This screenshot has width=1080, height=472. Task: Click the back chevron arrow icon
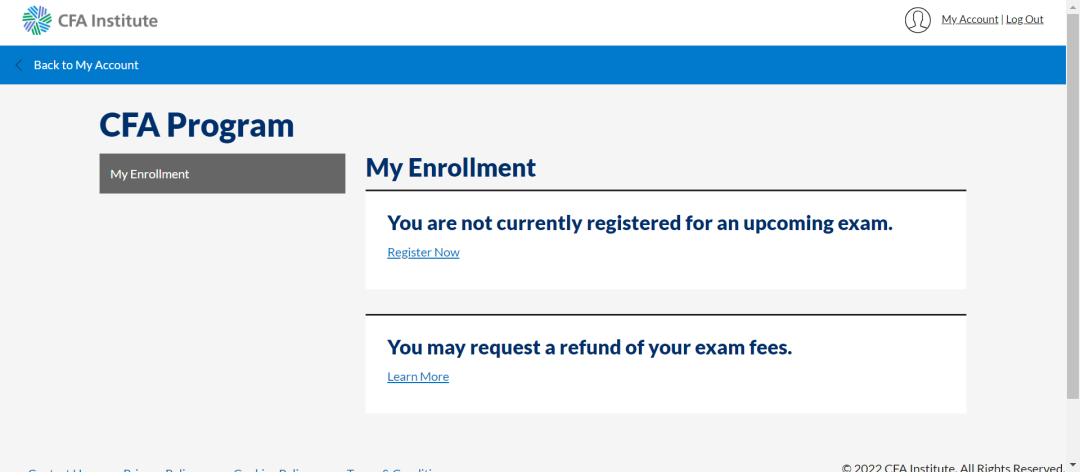coord(18,65)
